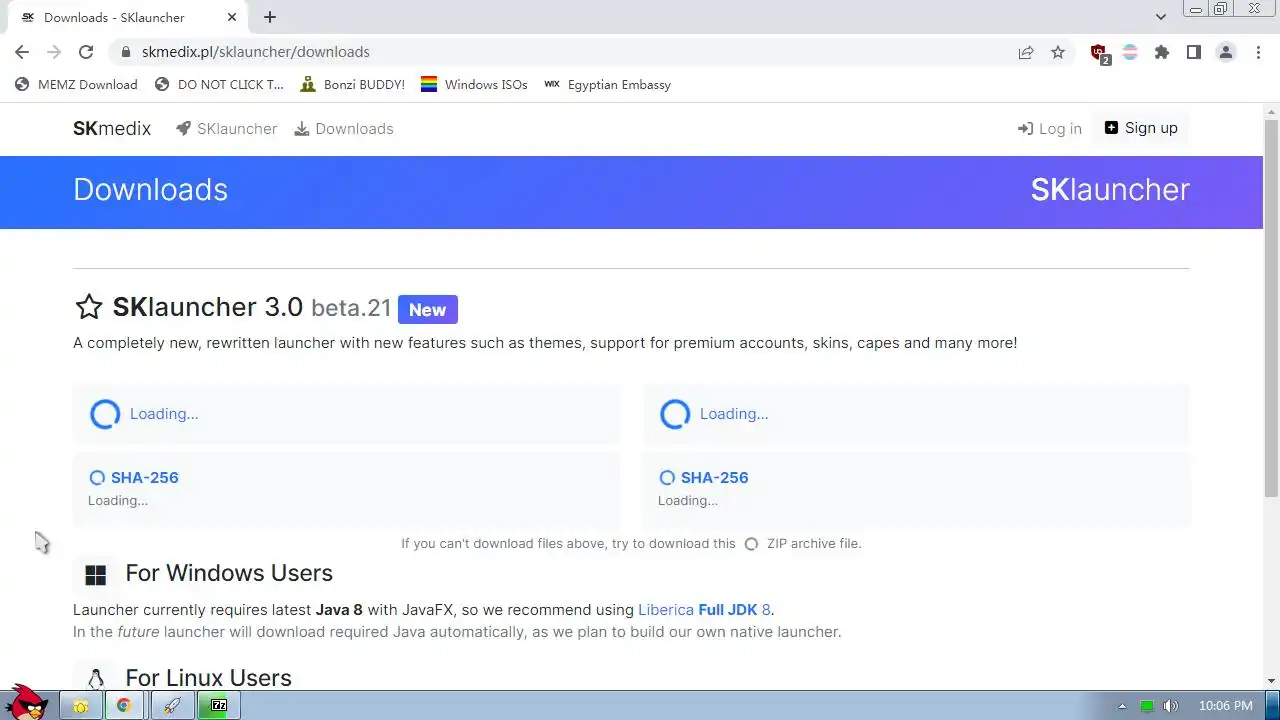Open the yellow folder taskbar icon
1280x720 pixels.
click(80, 705)
